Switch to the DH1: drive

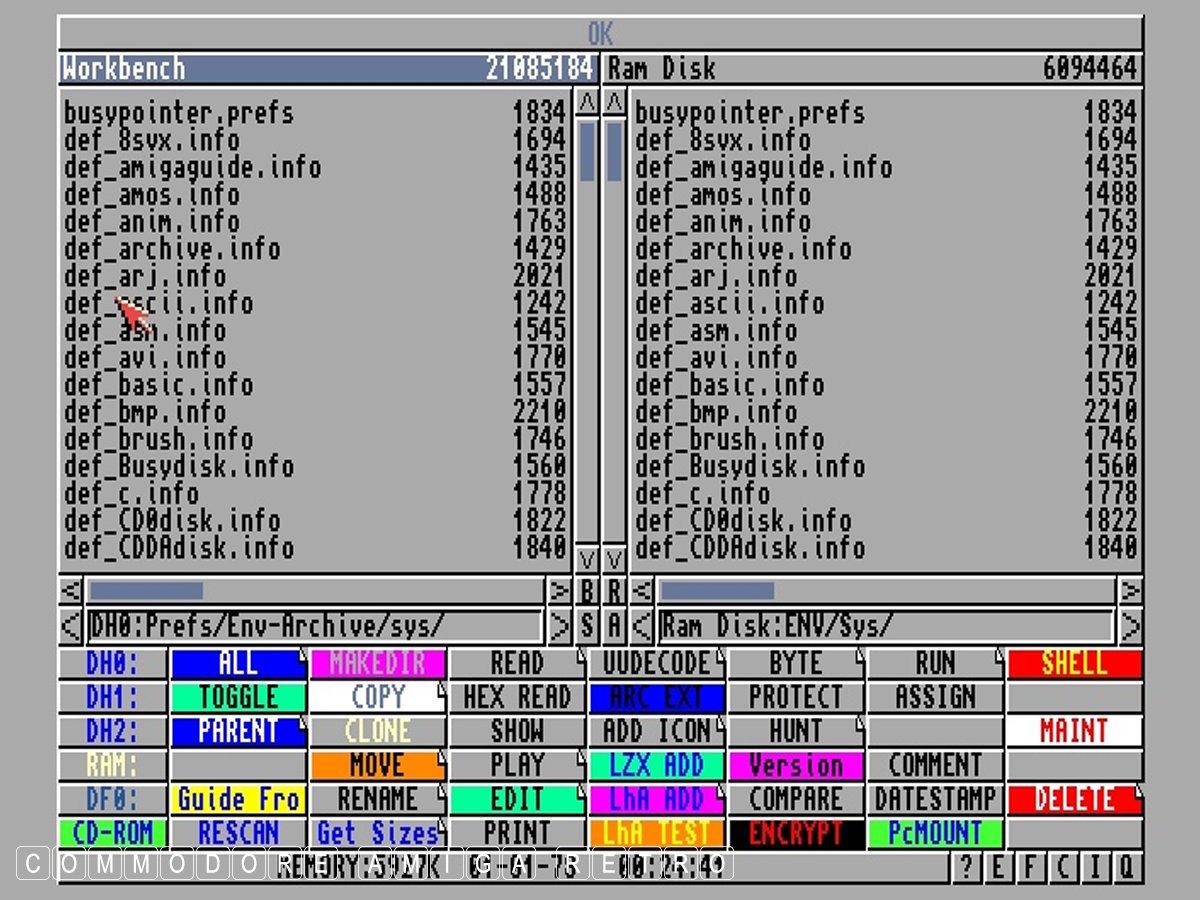click(x=112, y=697)
